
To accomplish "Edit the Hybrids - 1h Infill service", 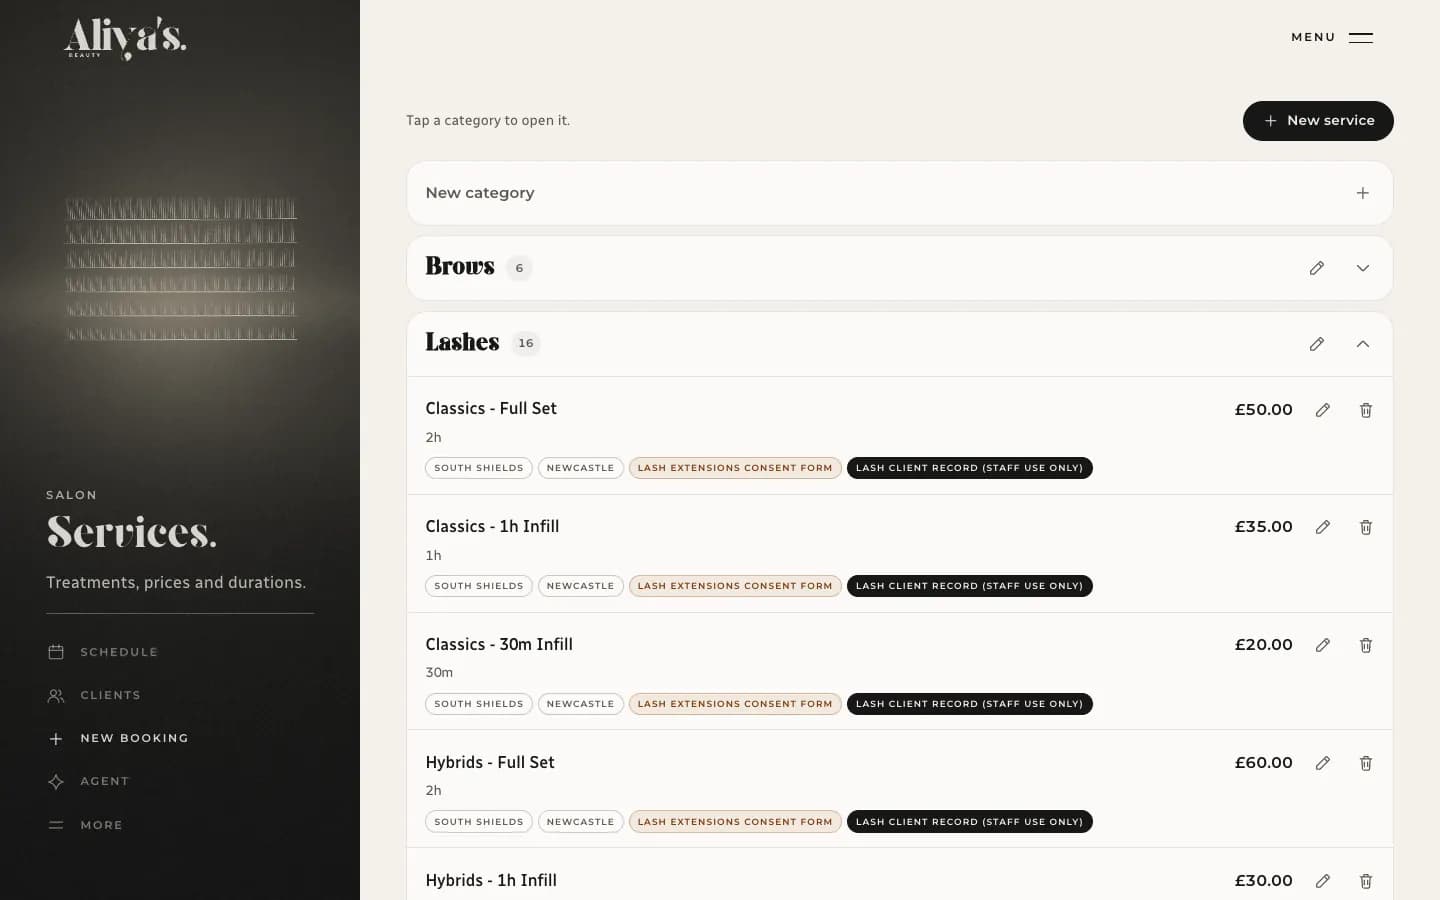I will 1323,881.
